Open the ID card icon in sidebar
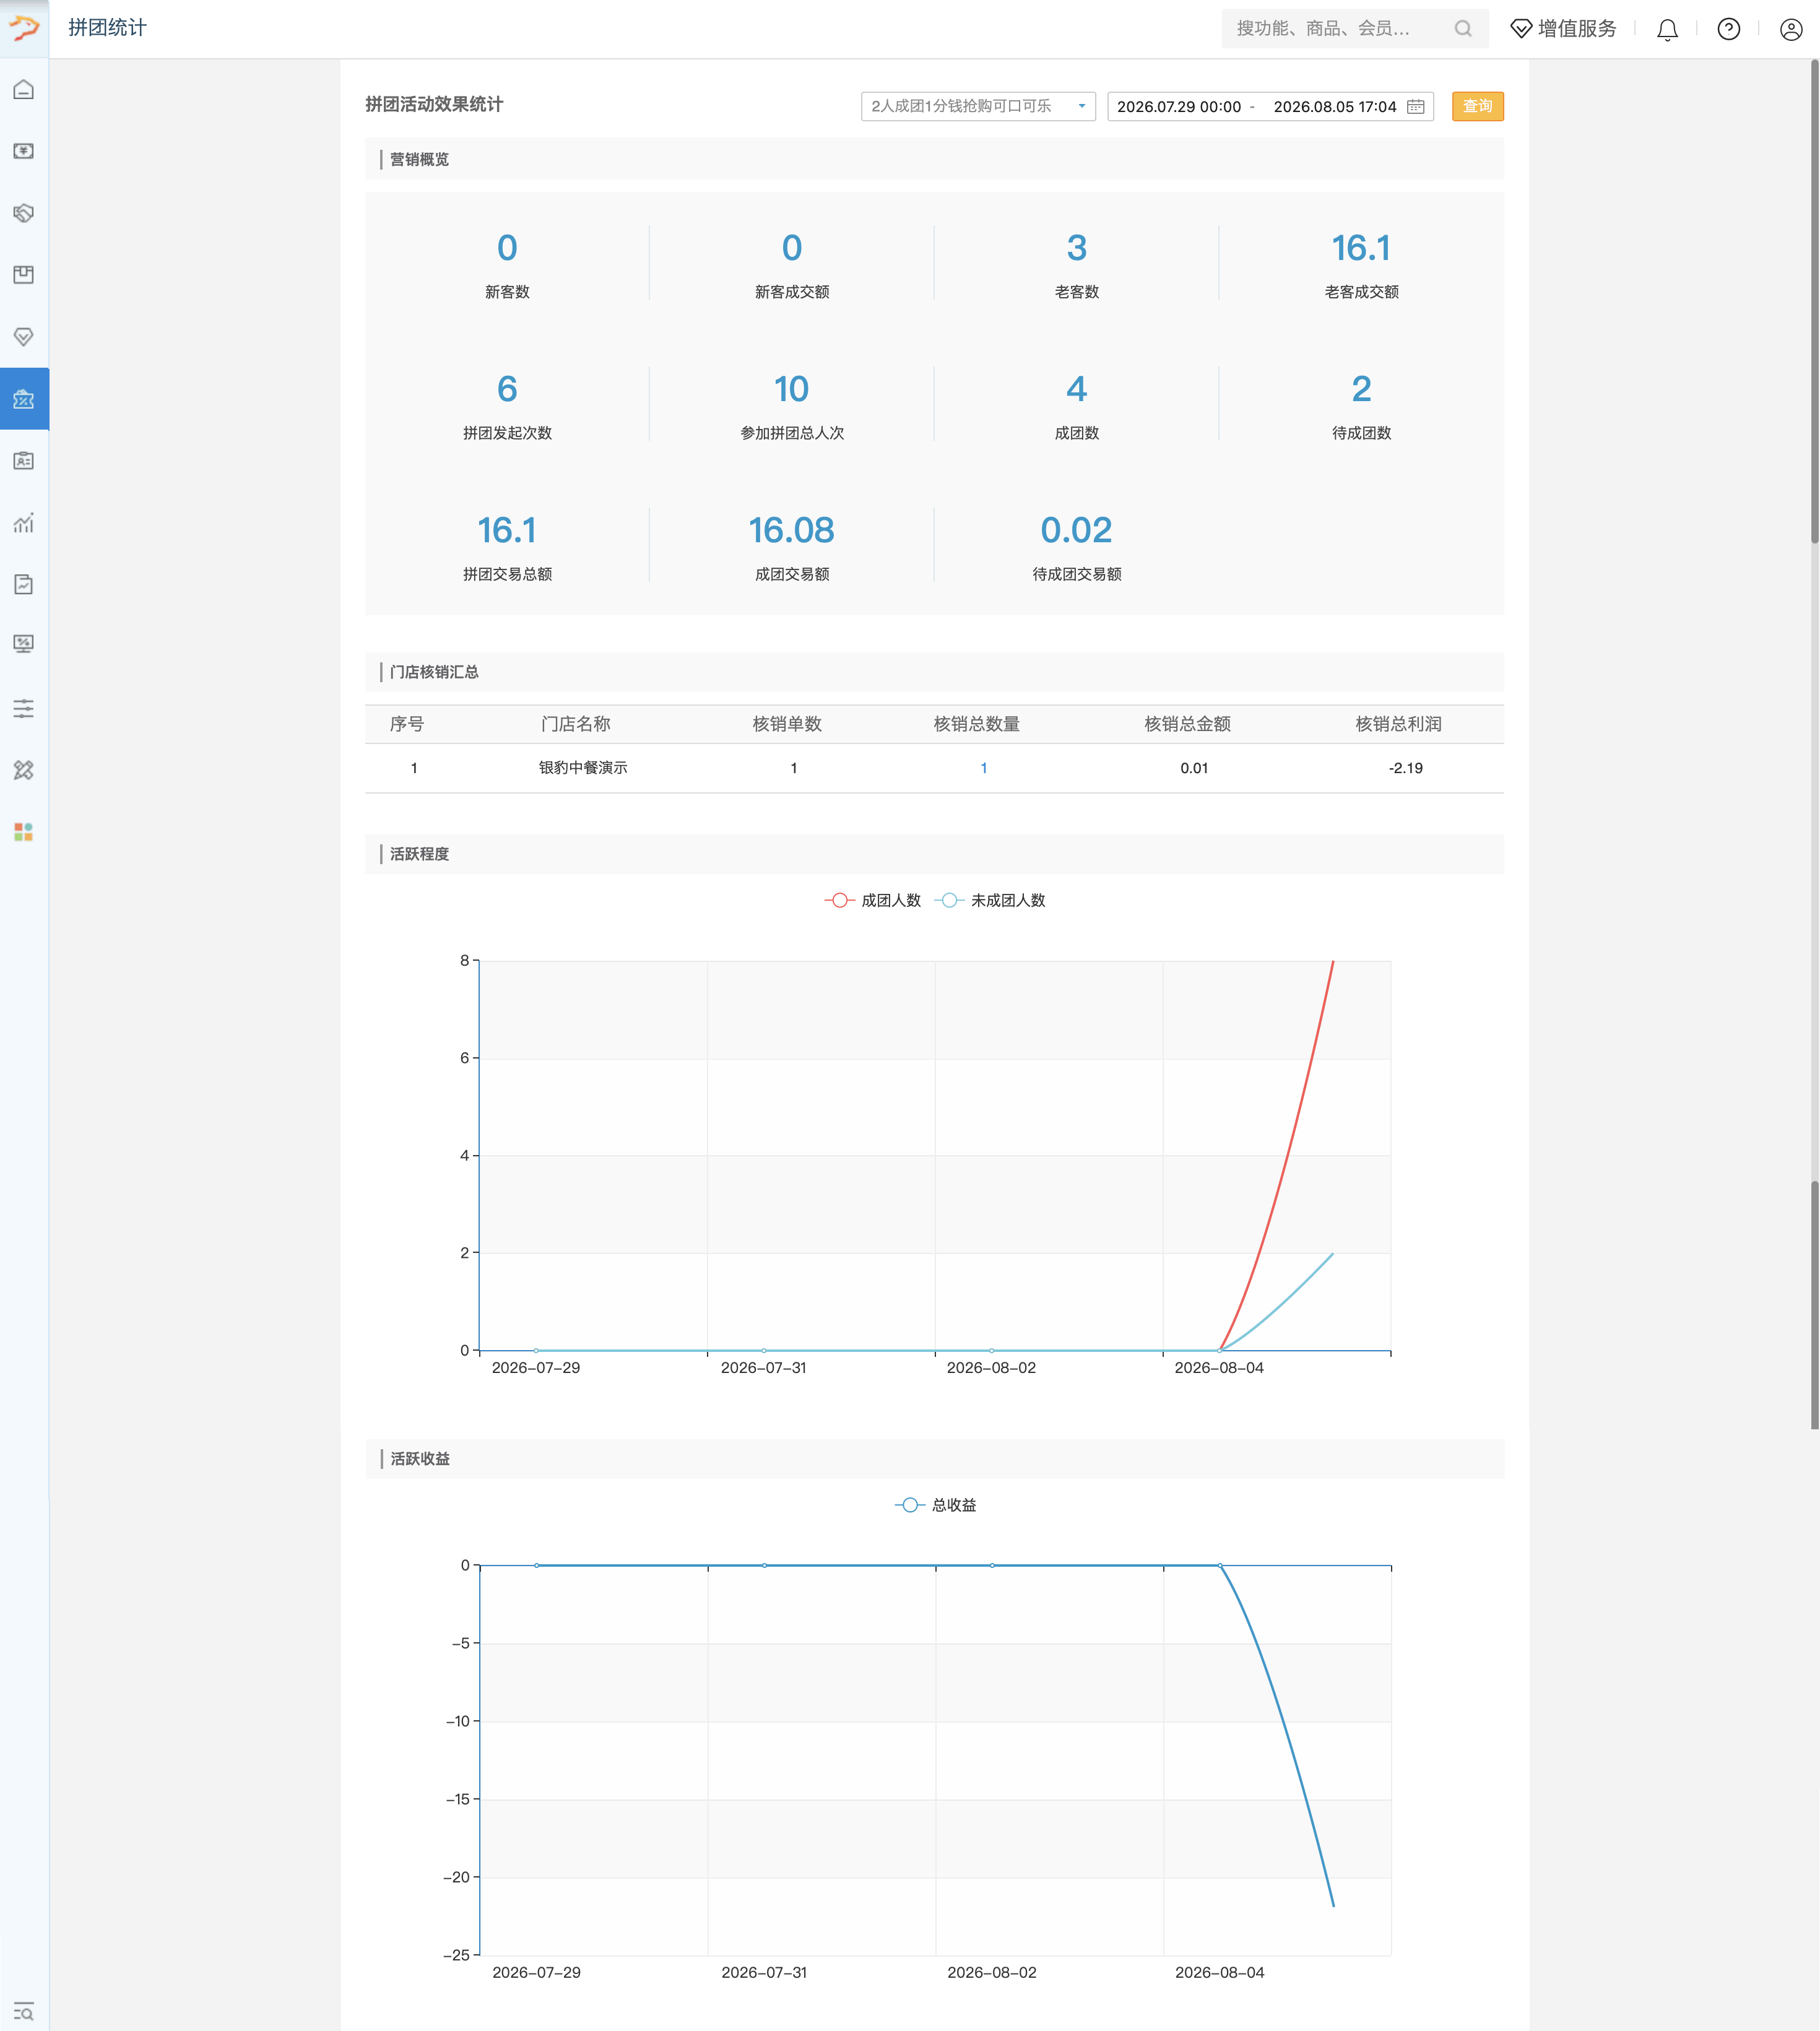The height and width of the screenshot is (2031, 1820). 24,461
